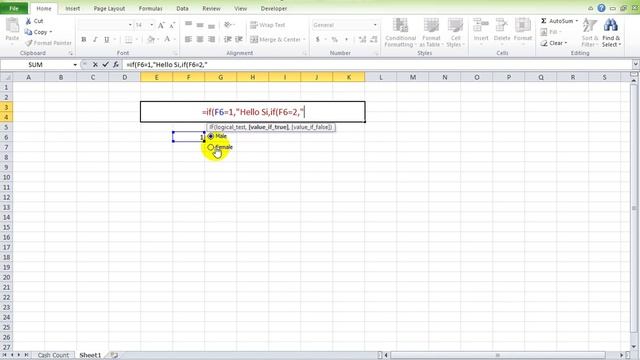The image size is (640, 360).
Task: Click the Fill button in Editing
Action: coord(551,32)
